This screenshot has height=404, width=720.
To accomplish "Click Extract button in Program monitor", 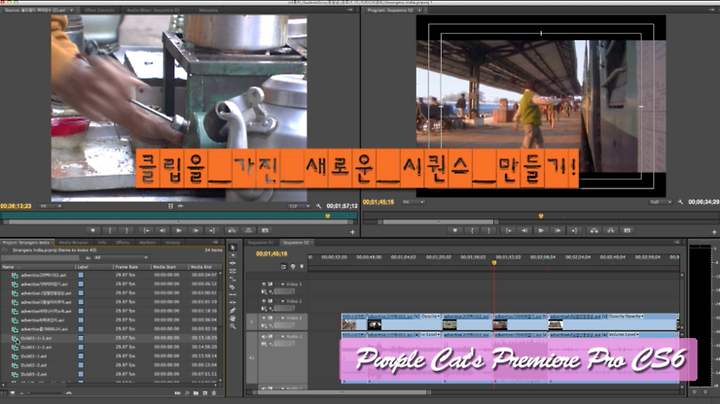I will 610,230.
